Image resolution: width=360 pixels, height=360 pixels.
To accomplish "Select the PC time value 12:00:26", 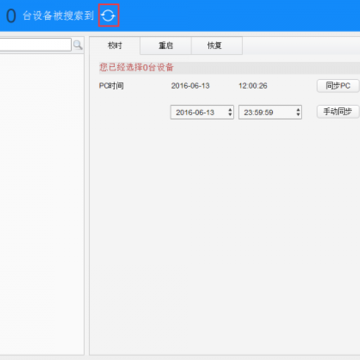I will click(253, 86).
